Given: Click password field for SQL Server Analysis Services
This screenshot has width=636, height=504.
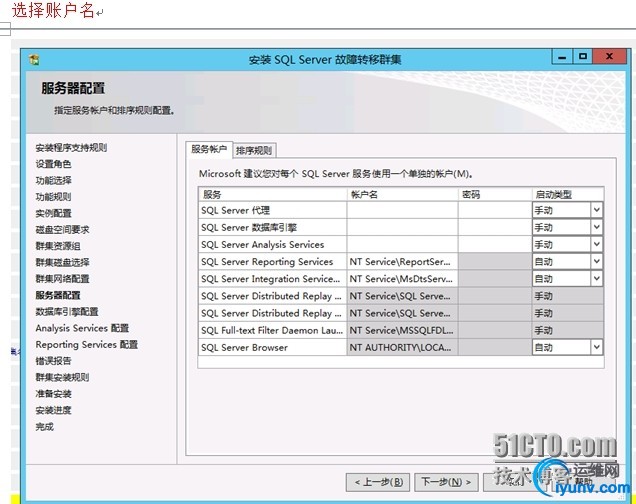Looking at the screenshot, I should click(495, 244).
